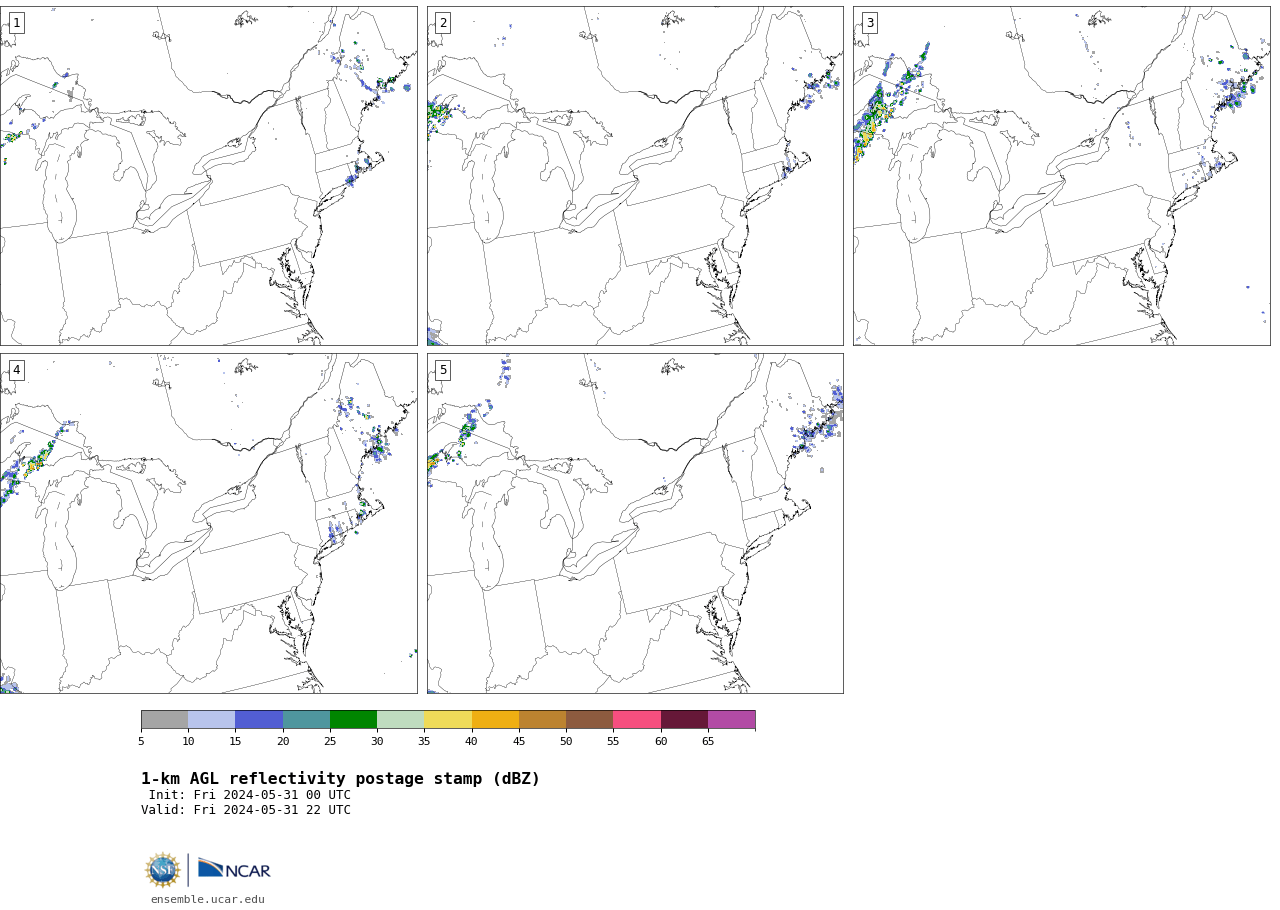Click the 1-km AGL reflectivity title
The image size is (1280, 910).
(340, 779)
